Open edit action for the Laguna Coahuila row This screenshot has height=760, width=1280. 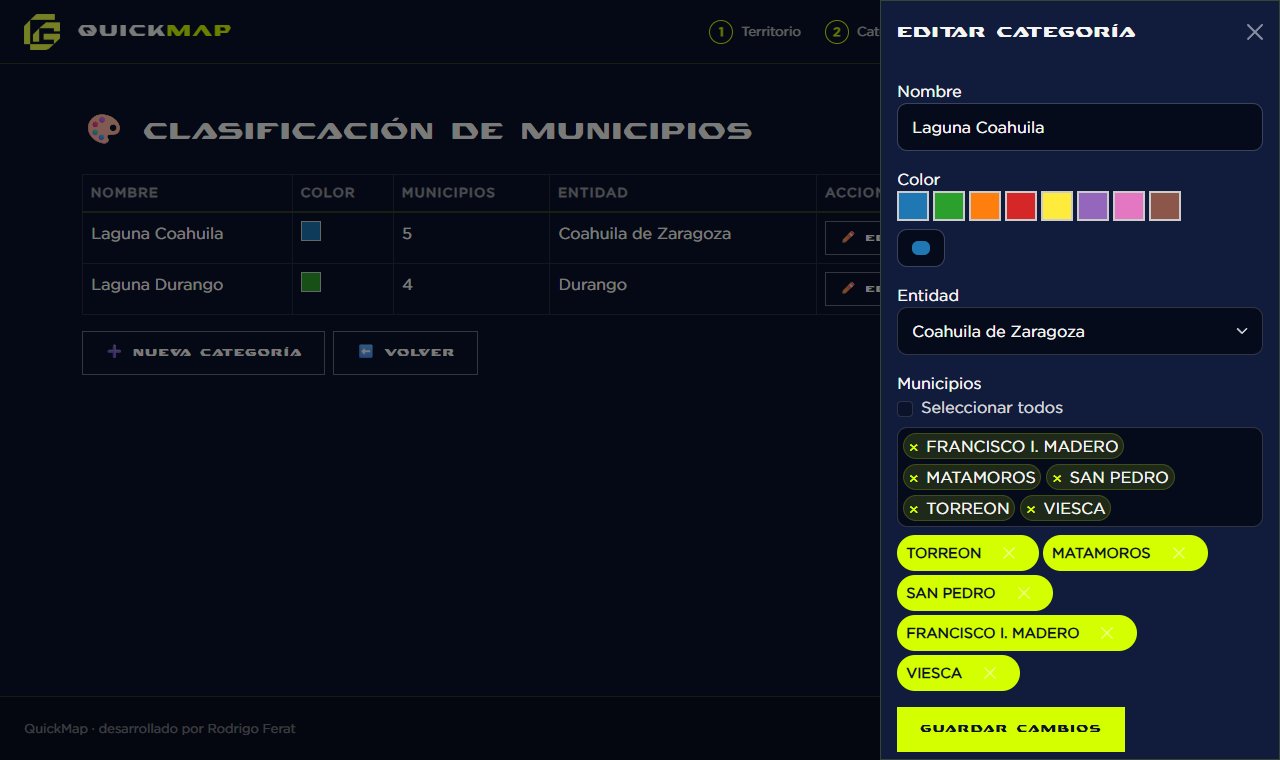852,238
